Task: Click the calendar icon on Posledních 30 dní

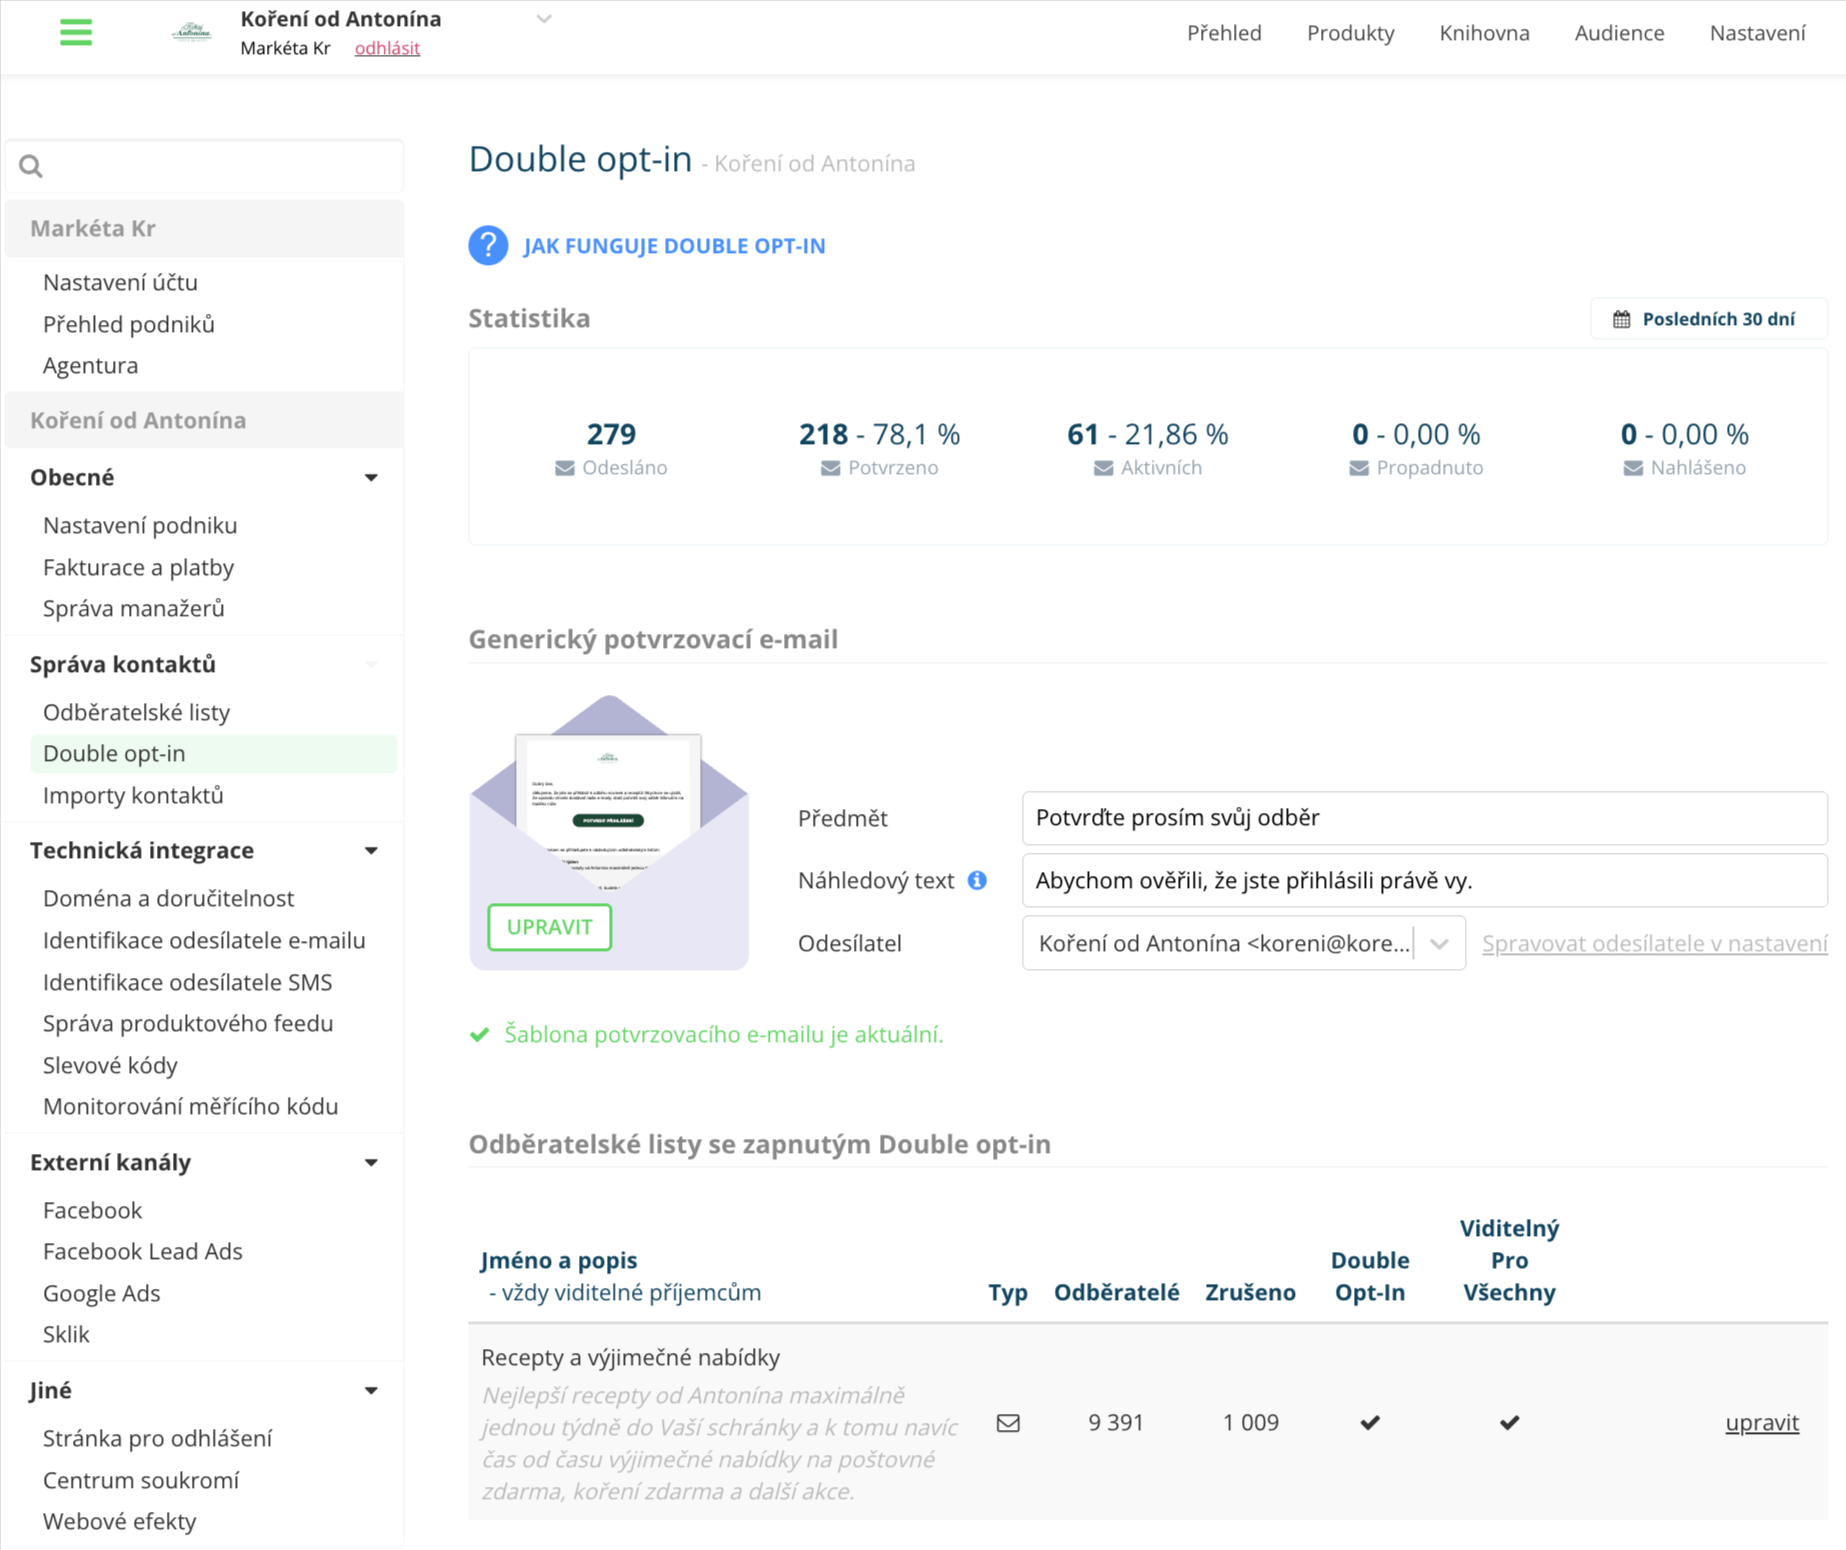Action: point(1622,318)
